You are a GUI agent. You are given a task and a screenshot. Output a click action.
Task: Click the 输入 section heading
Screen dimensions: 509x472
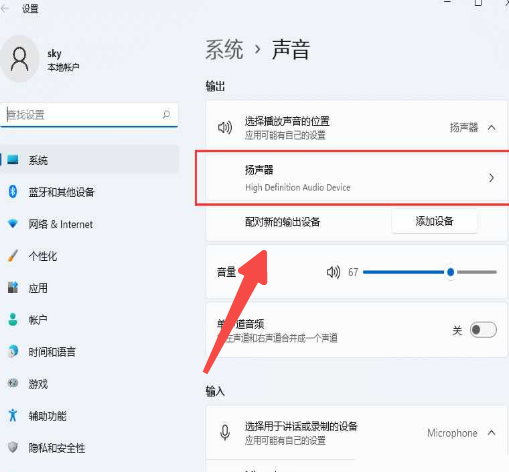point(215,391)
